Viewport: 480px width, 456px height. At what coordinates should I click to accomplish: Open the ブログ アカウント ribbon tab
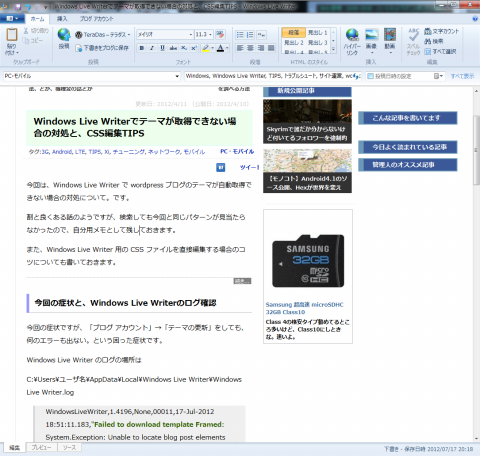click(x=96, y=19)
